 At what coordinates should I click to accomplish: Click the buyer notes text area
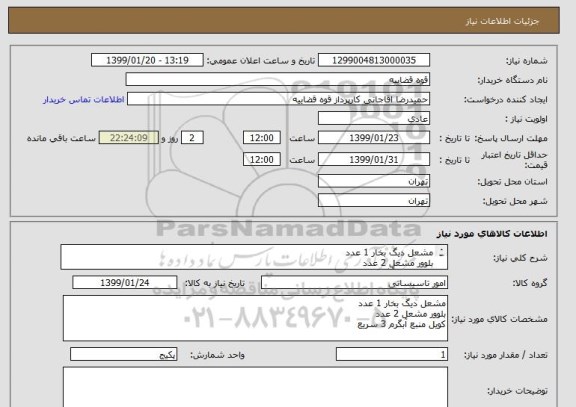click(255, 387)
